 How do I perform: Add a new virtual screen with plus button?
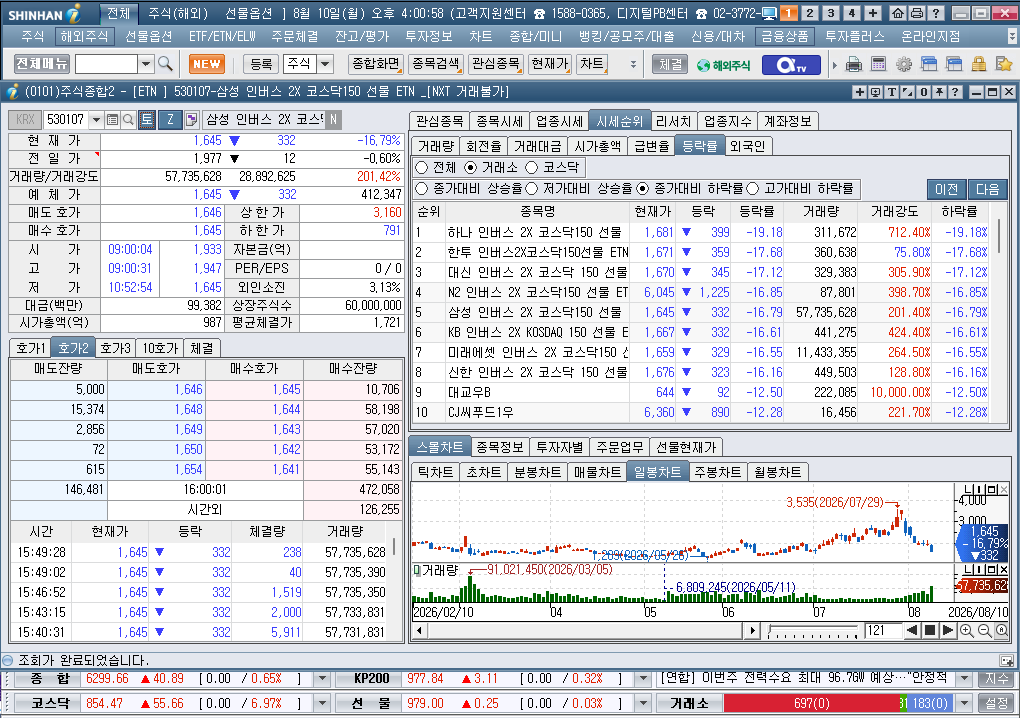point(873,13)
